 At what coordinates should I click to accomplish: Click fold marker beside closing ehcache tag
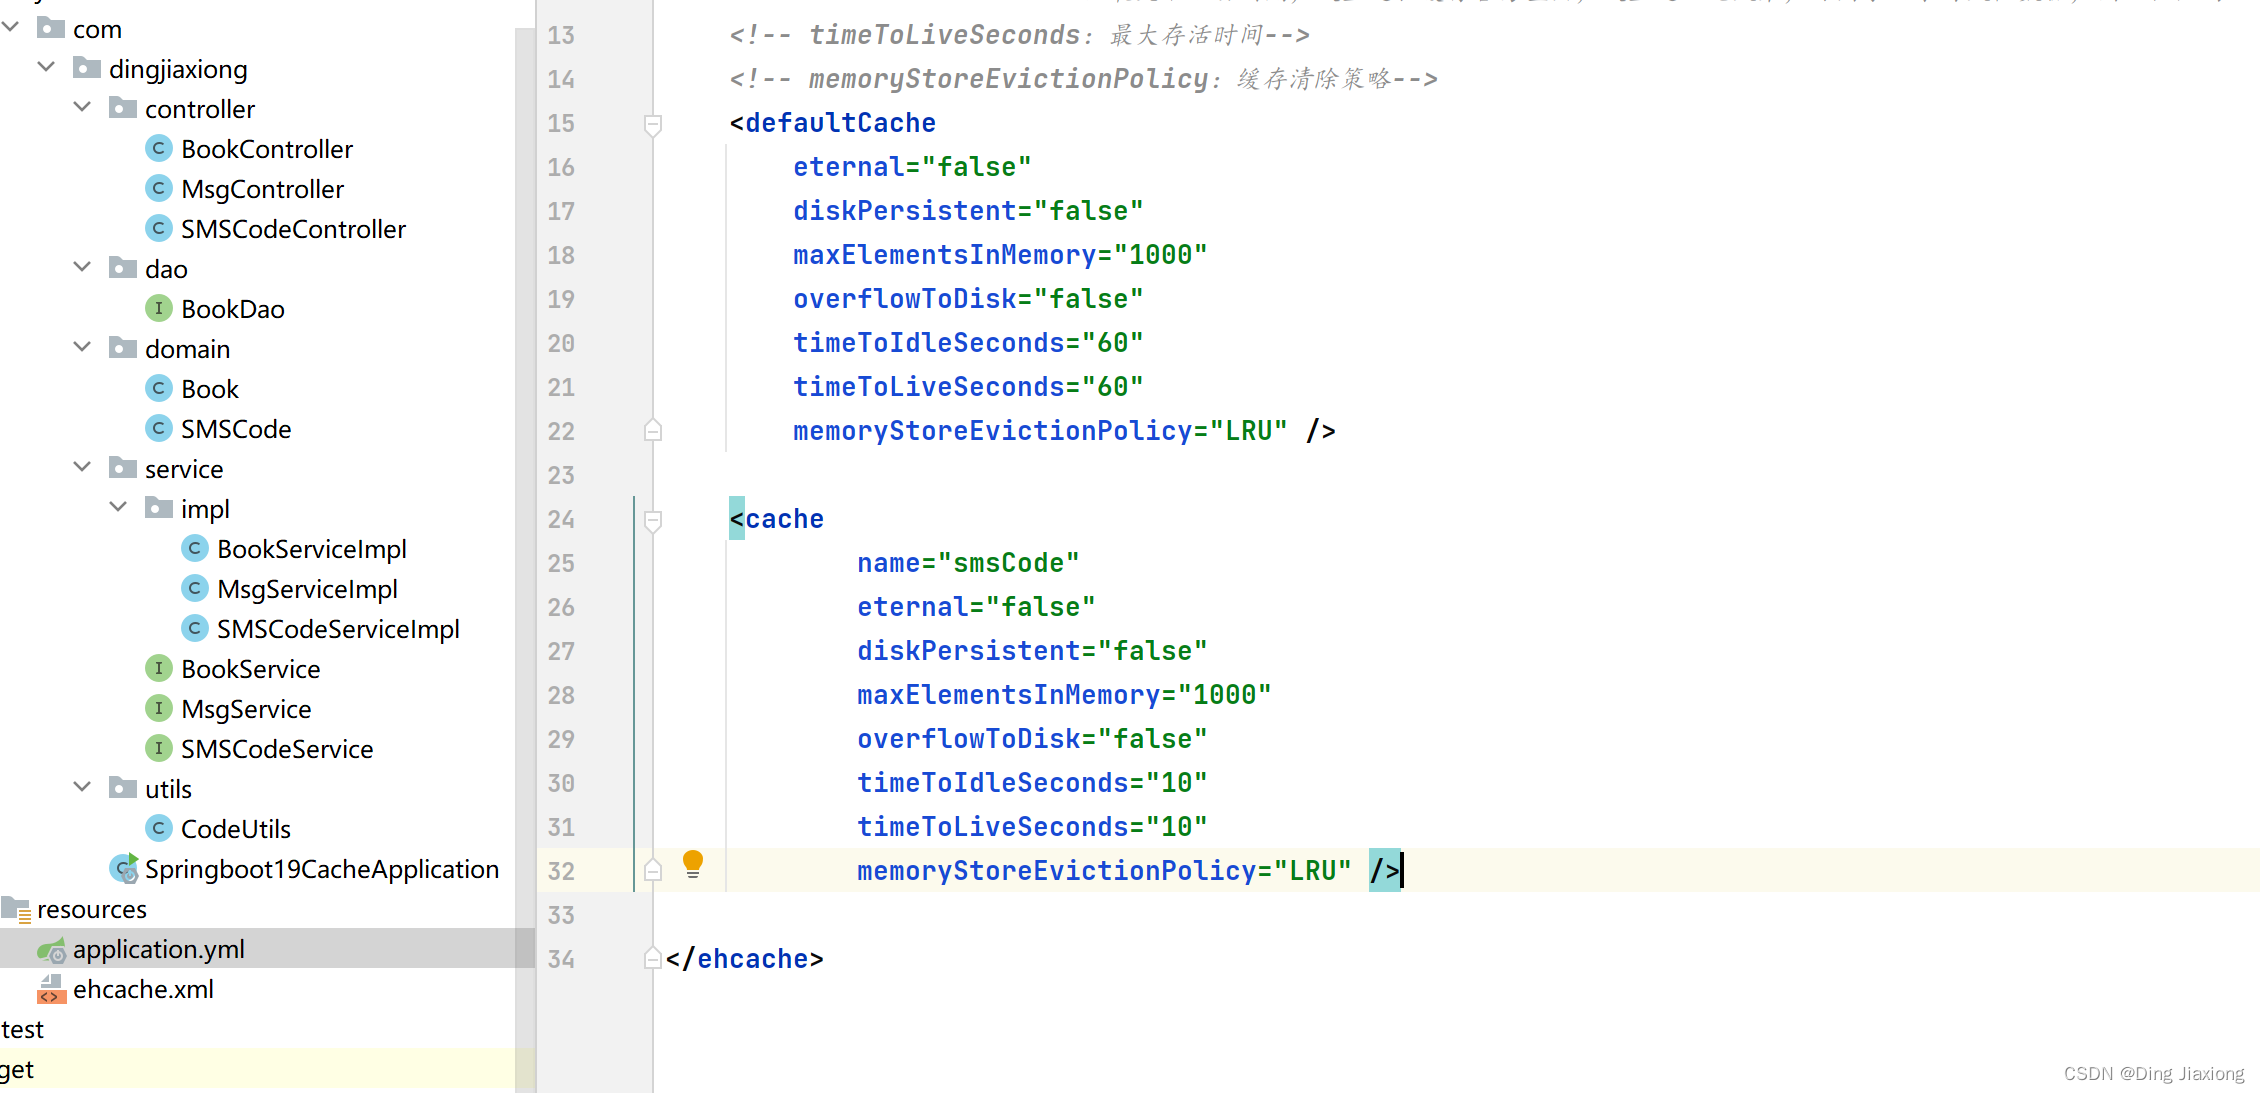[653, 958]
